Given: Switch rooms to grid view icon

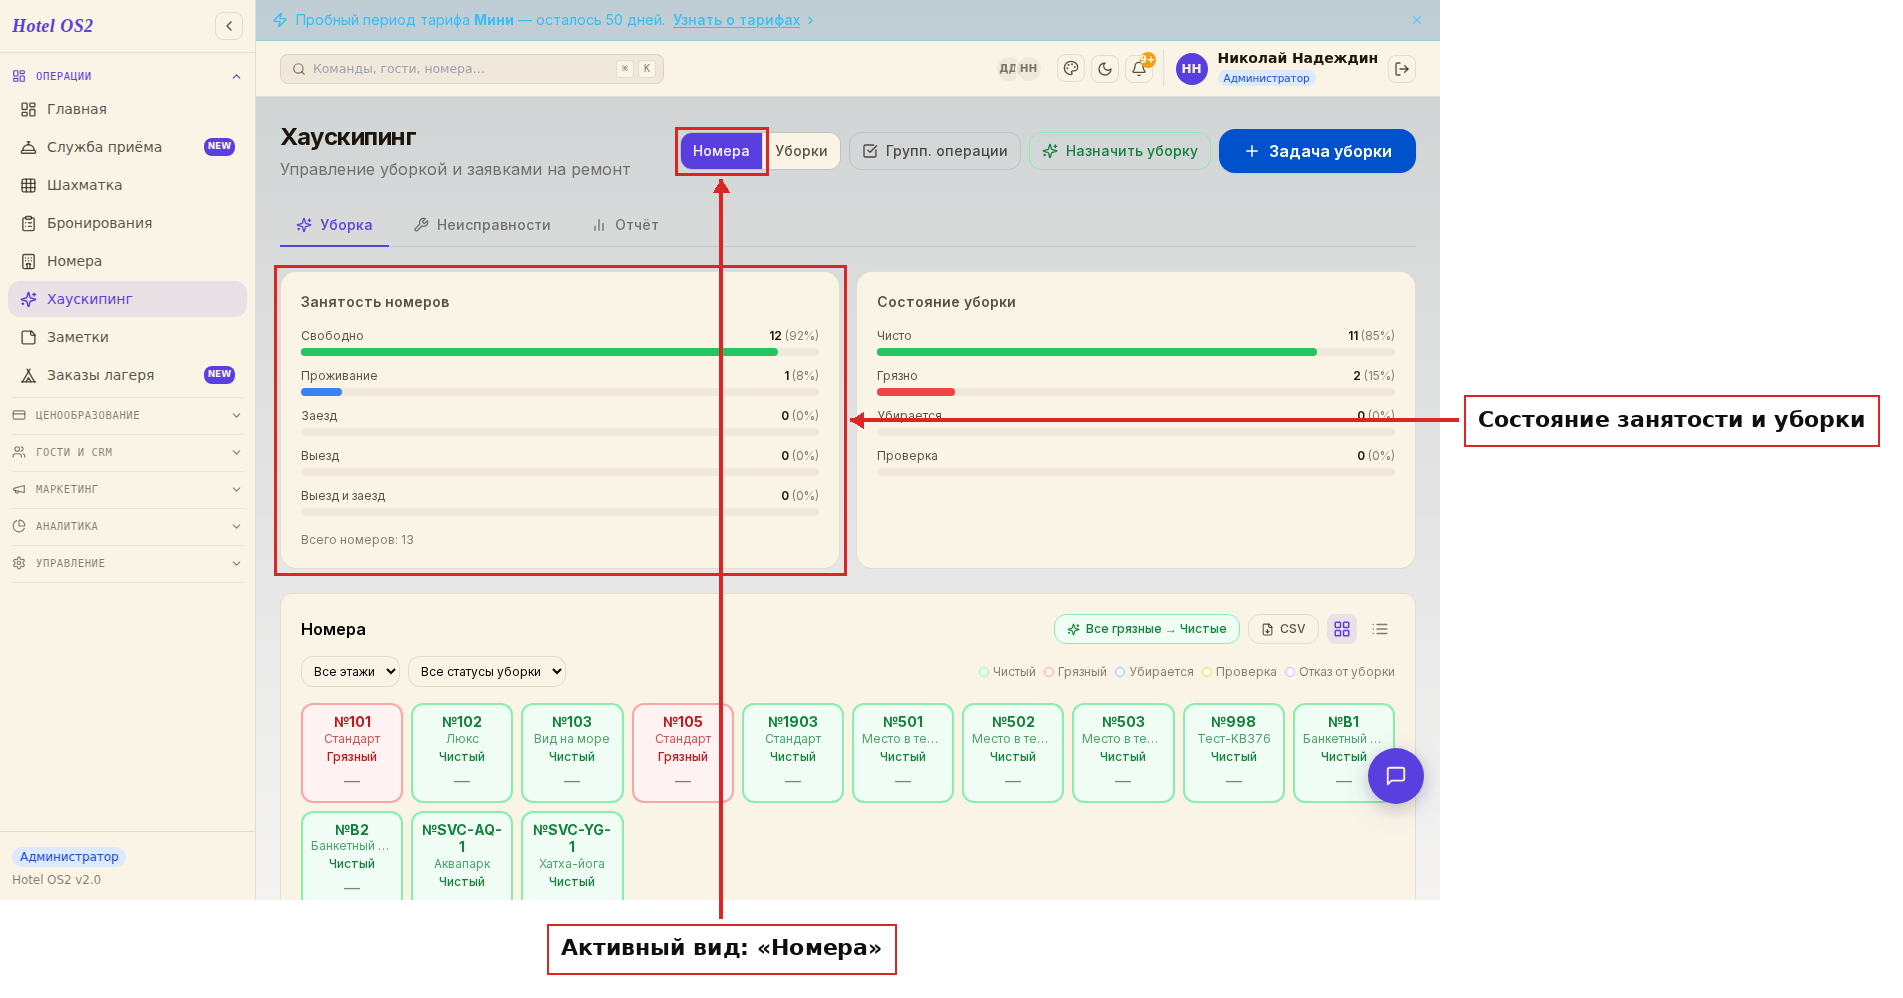Looking at the screenshot, I should click(x=1342, y=629).
